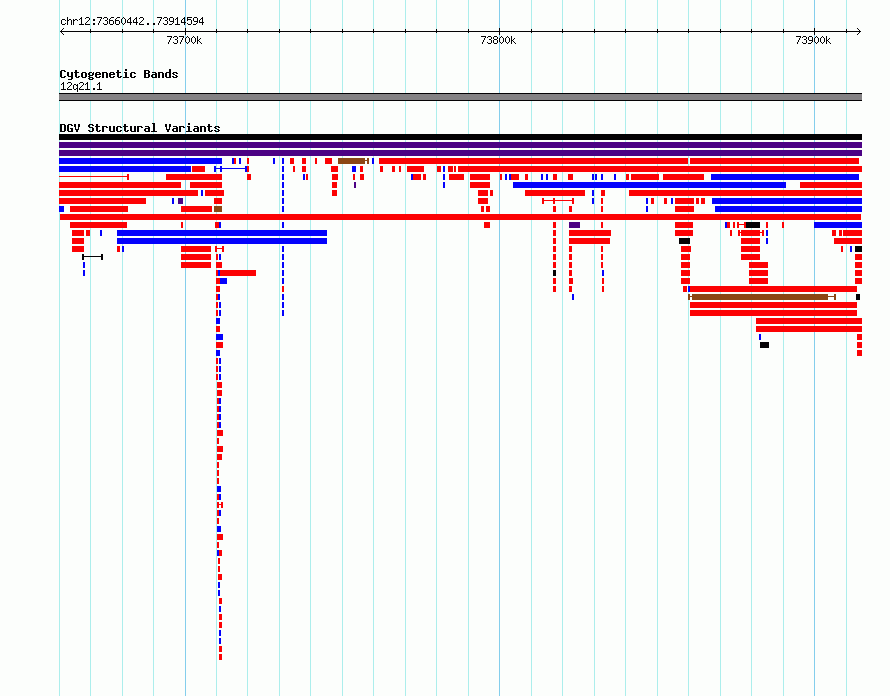The height and width of the screenshot is (696, 890).
Task: Click the 73800k ruler label
Action: tap(498, 40)
